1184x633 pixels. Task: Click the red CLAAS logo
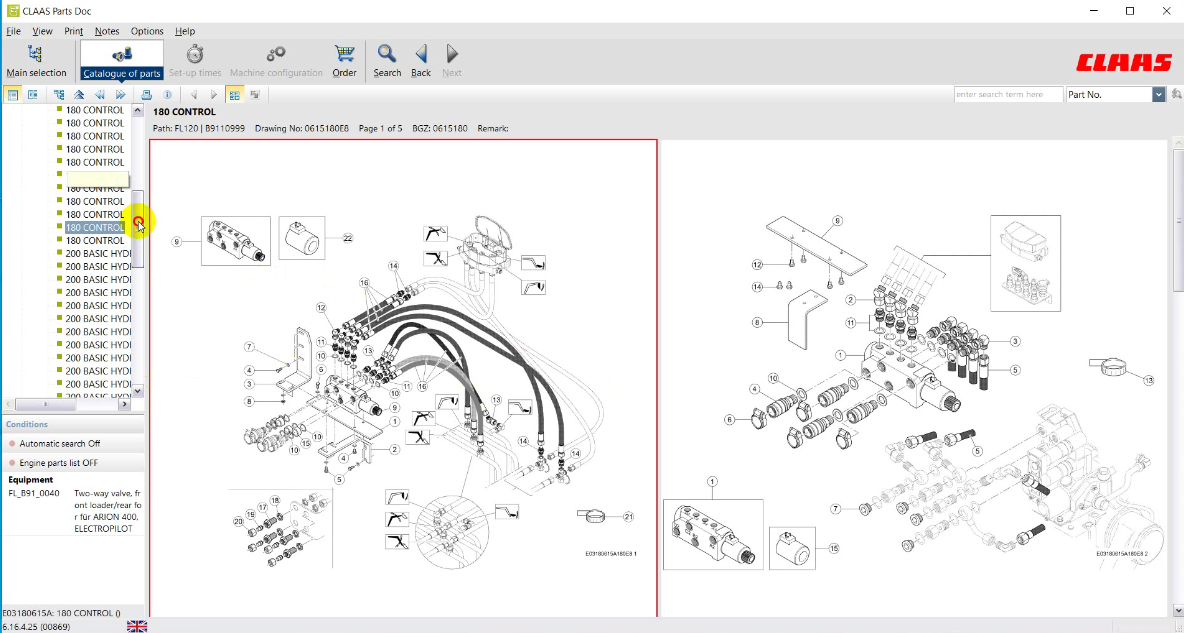1124,63
